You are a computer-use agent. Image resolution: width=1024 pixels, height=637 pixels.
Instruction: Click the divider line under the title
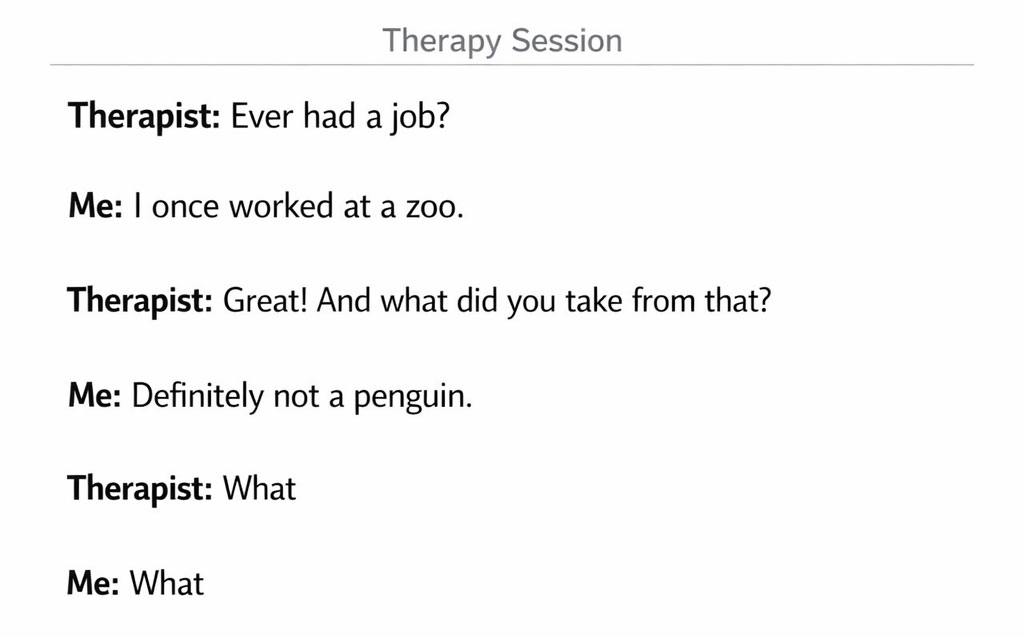(x=512, y=65)
